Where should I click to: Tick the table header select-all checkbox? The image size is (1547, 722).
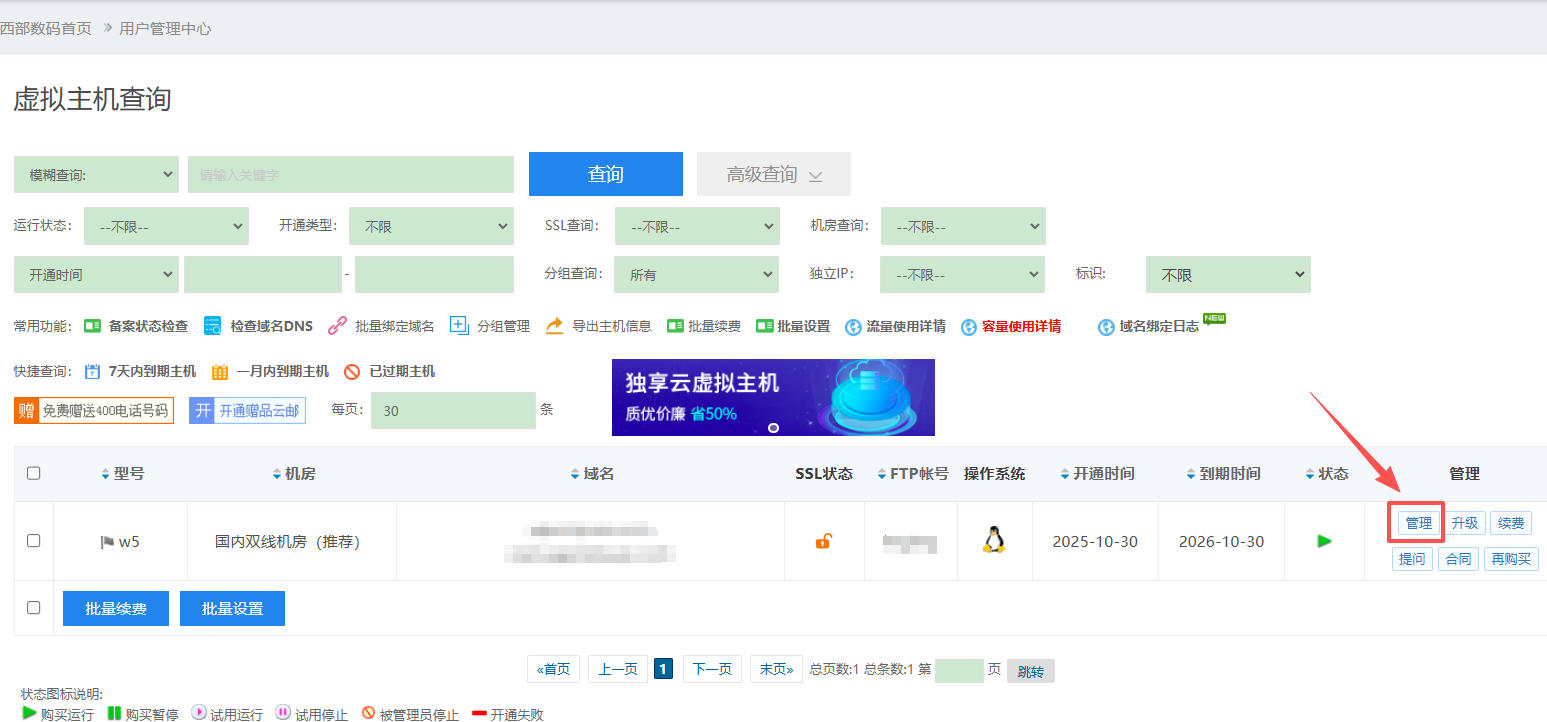(x=34, y=473)
